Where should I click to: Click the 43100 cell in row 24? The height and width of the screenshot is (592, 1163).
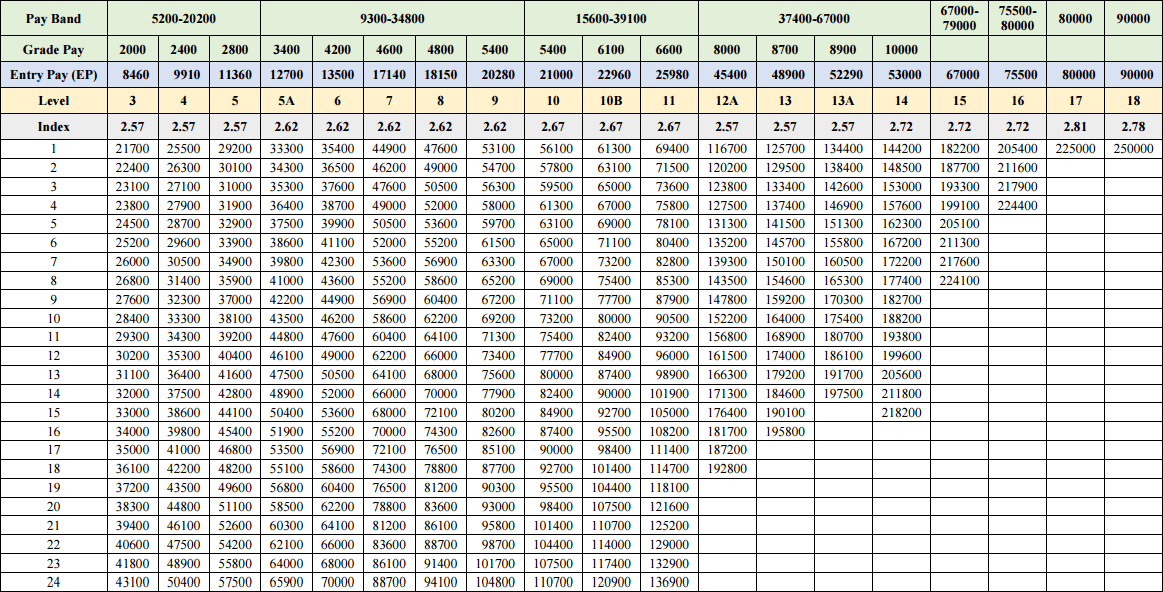click(x=133, y=582)
